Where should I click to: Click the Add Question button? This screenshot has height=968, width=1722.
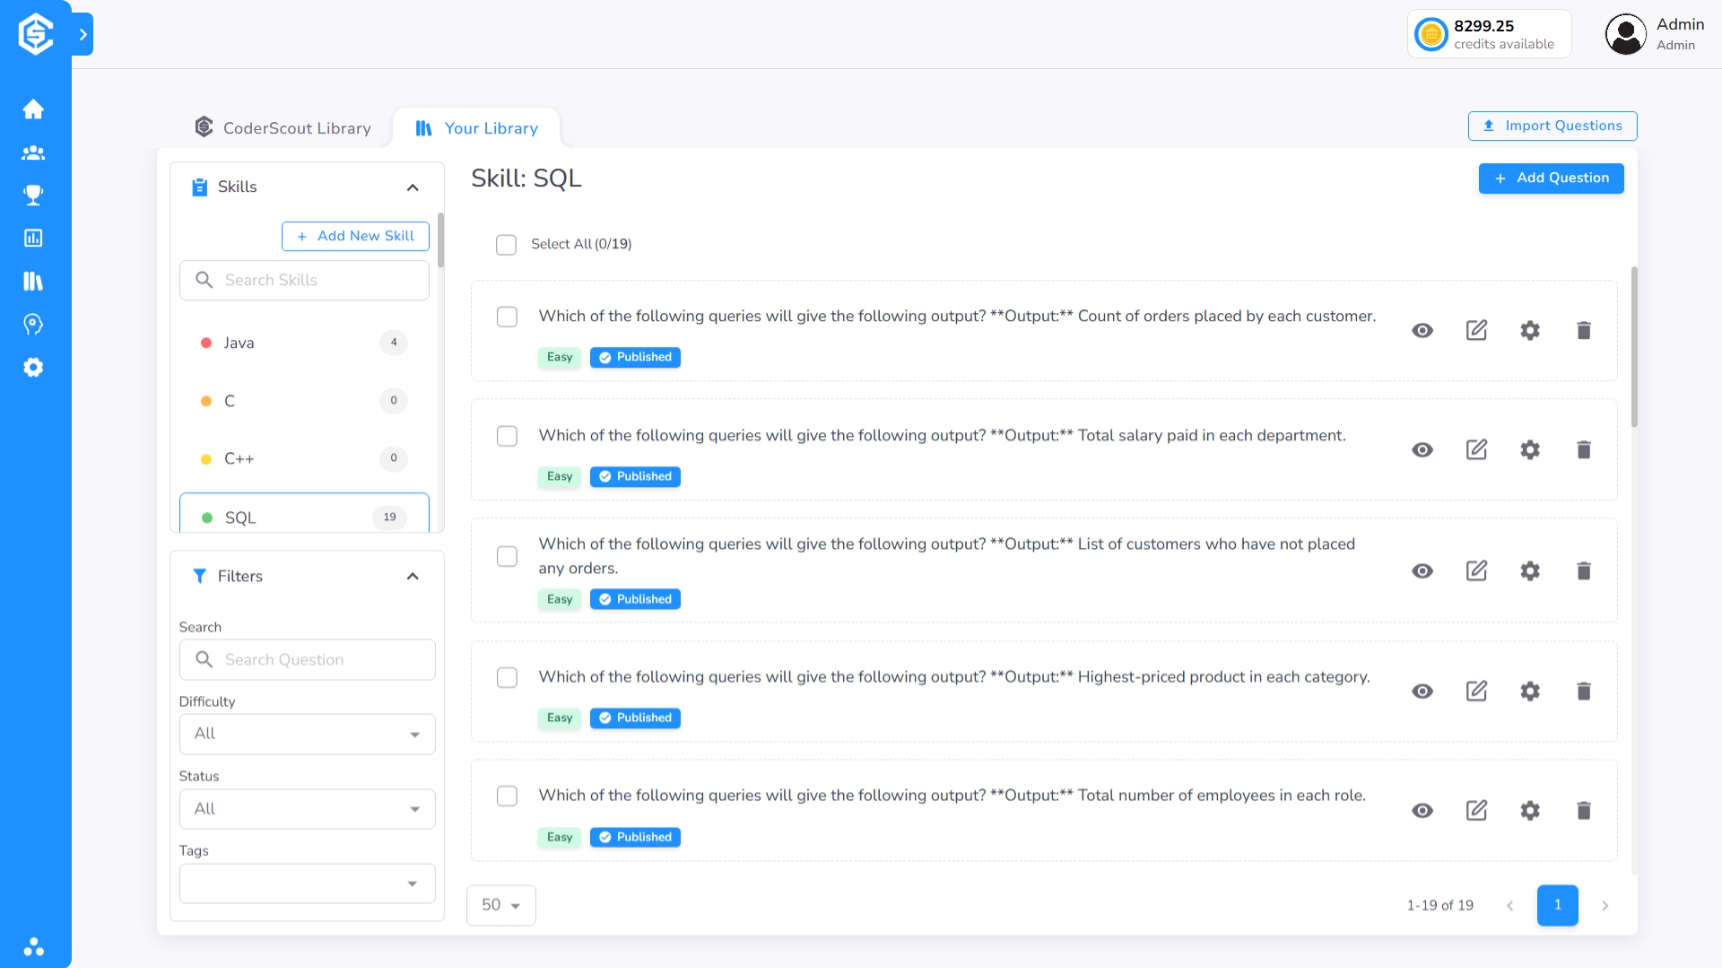[x=1550, y=178]
